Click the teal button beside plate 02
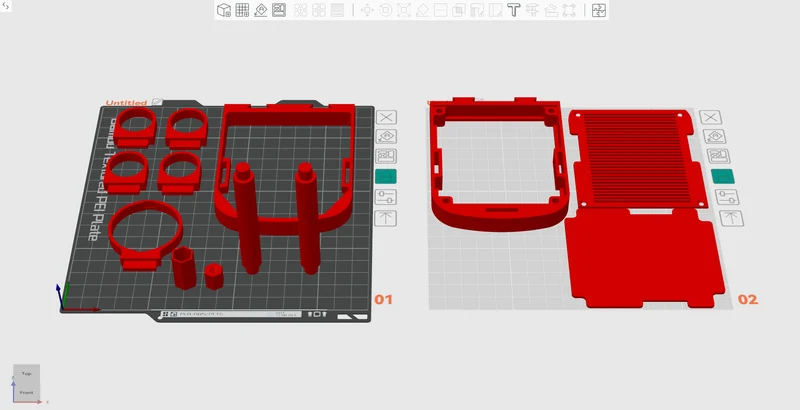Screen dimensions: 800x410 (722, 176)
